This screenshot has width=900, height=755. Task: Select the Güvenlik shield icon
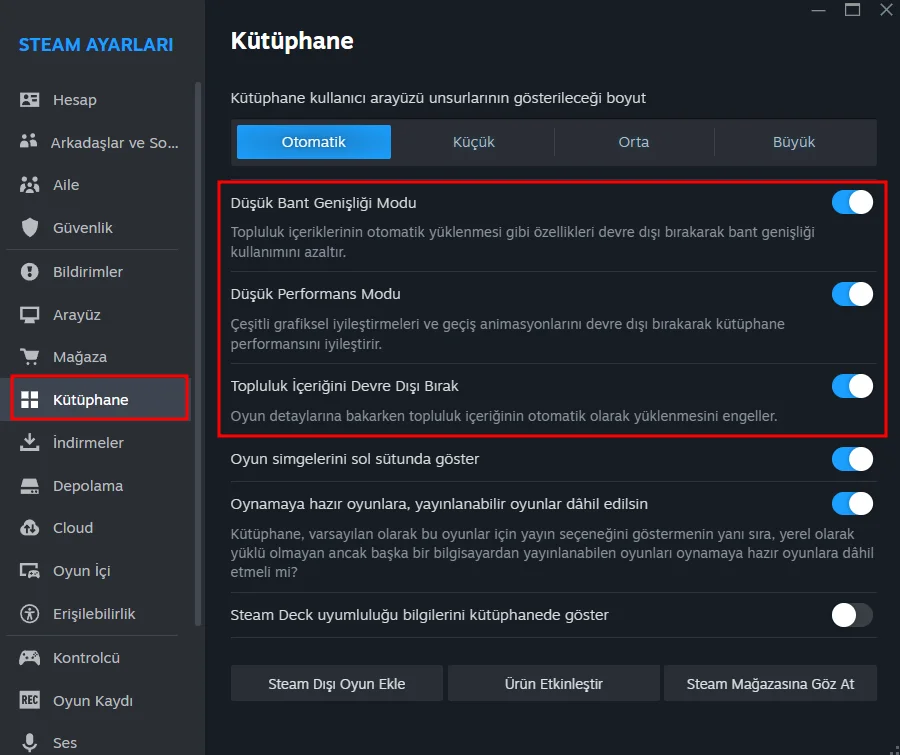pos(30,228)
